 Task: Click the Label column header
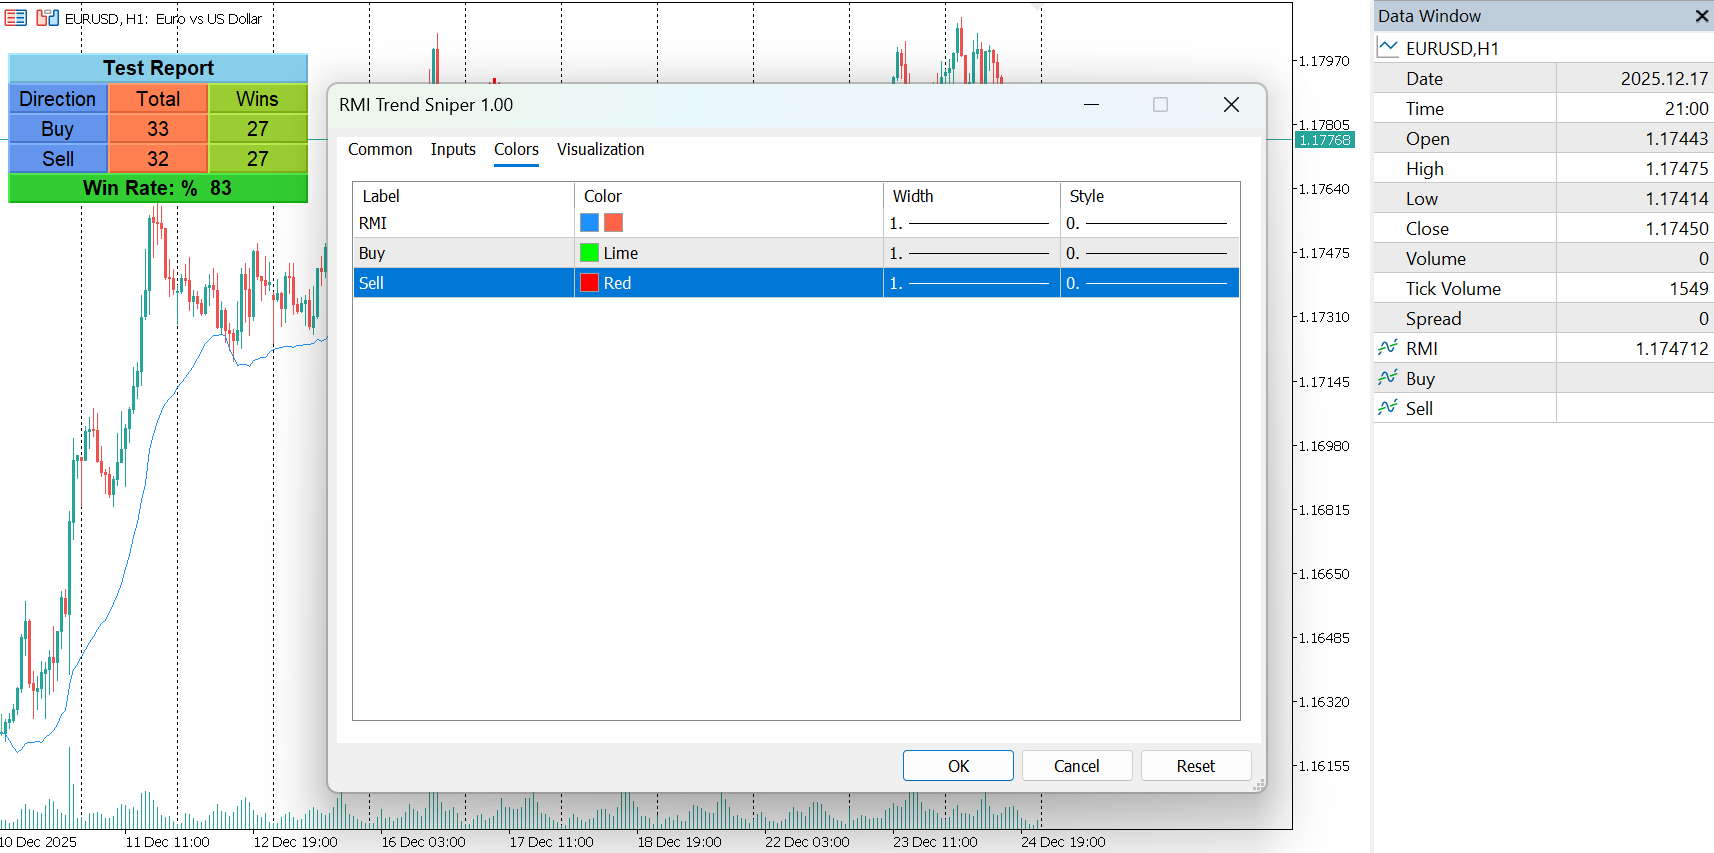463,196
